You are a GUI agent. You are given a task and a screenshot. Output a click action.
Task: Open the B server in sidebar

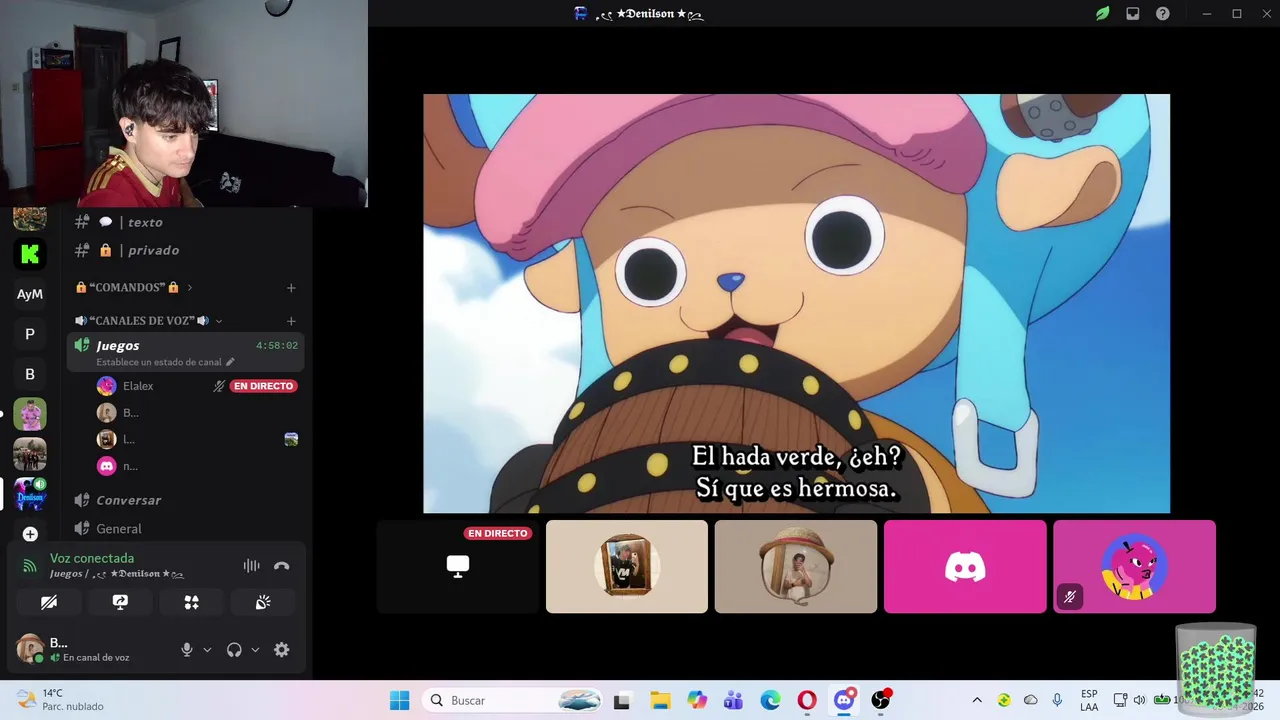point(30,374)
